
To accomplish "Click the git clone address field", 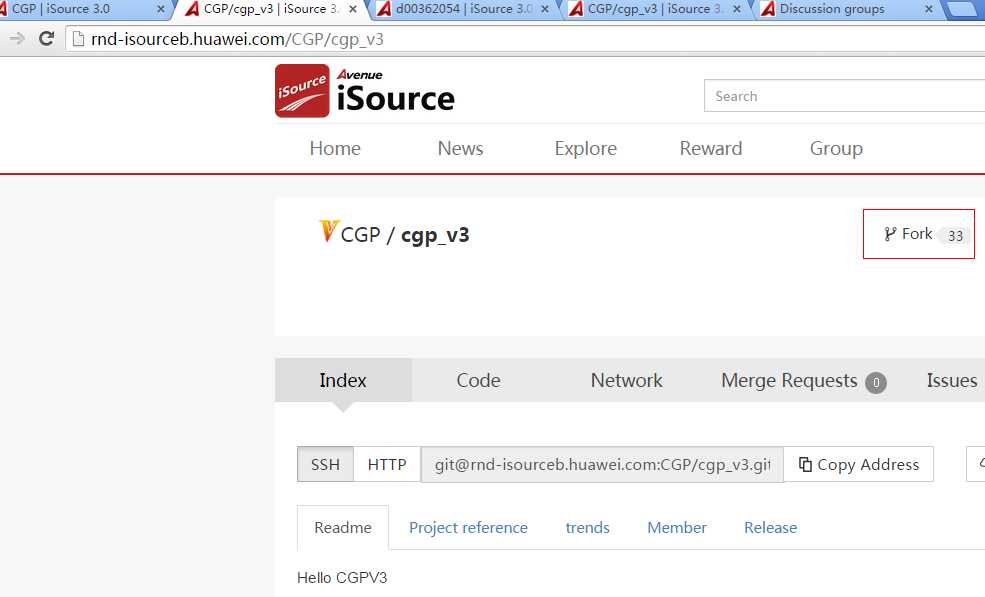I will point(602,464).
